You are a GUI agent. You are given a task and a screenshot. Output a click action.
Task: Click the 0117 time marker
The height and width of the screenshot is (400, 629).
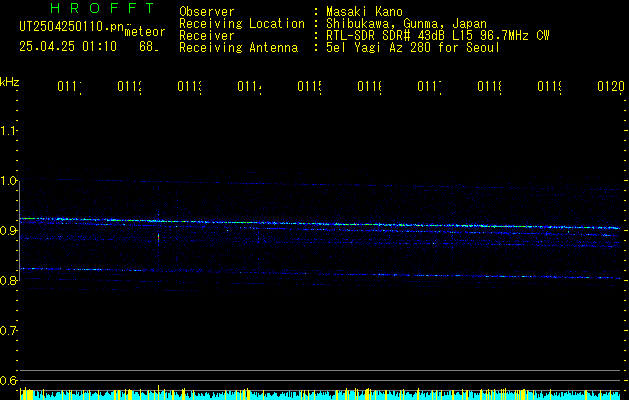coord(429,87)
